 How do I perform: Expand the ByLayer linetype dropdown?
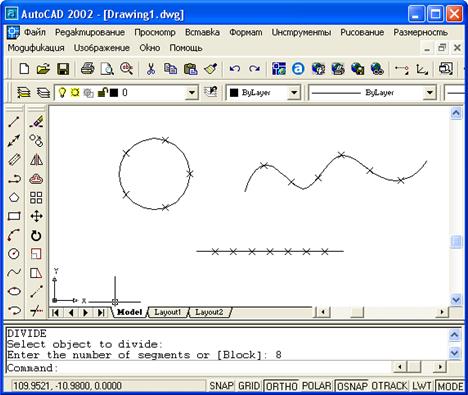tap(430, 92)
